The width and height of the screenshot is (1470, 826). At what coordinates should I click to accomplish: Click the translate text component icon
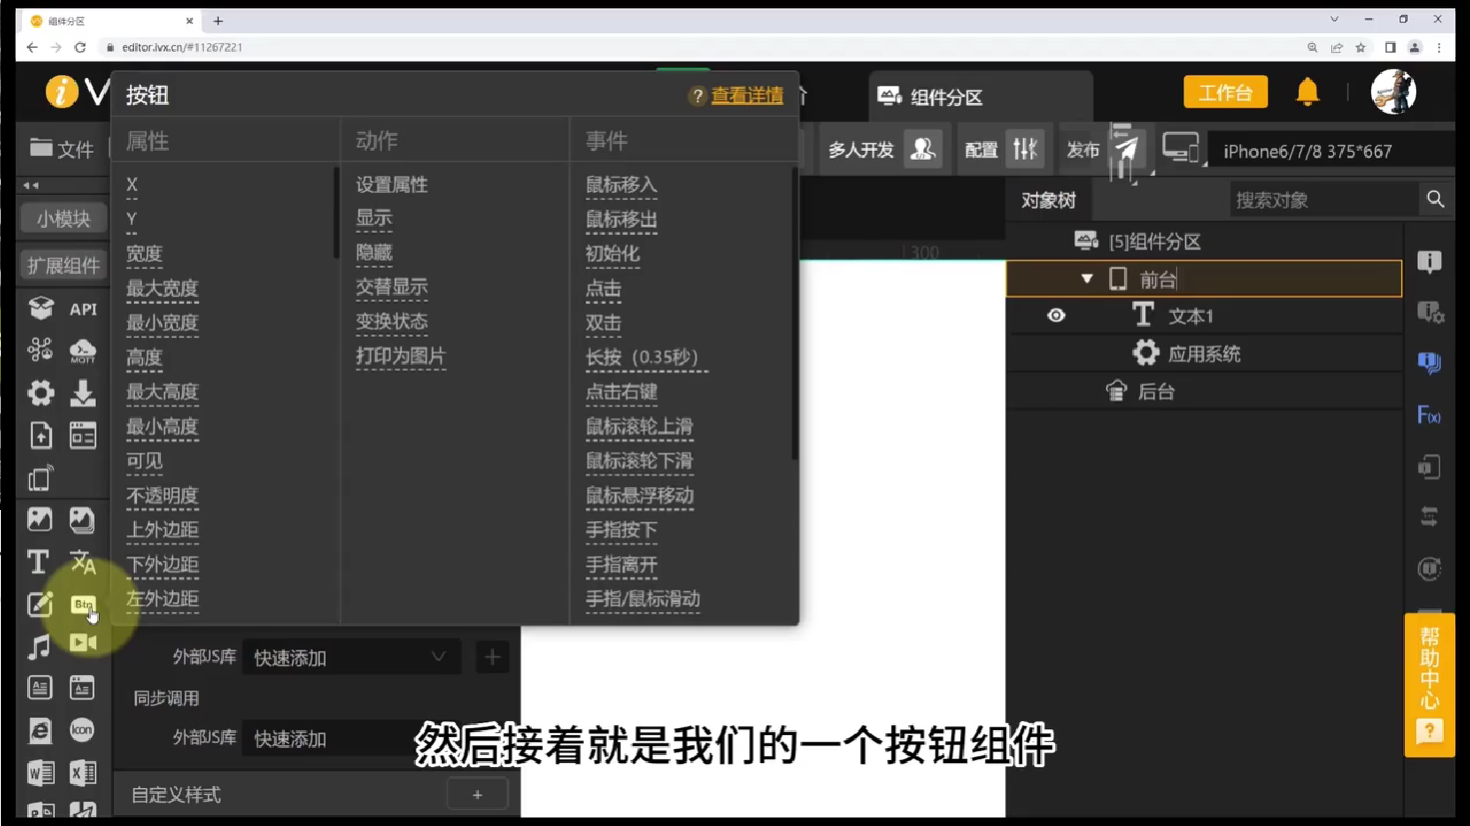83,562
